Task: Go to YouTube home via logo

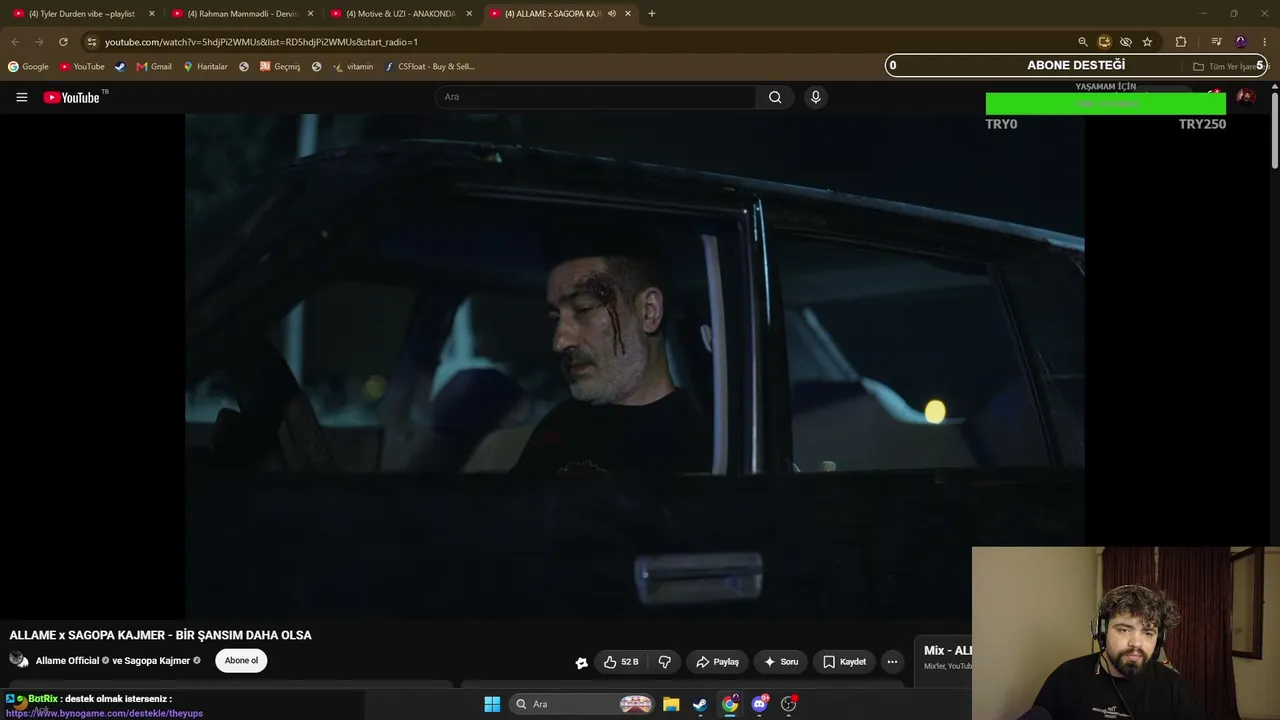Action: point(71,97)
